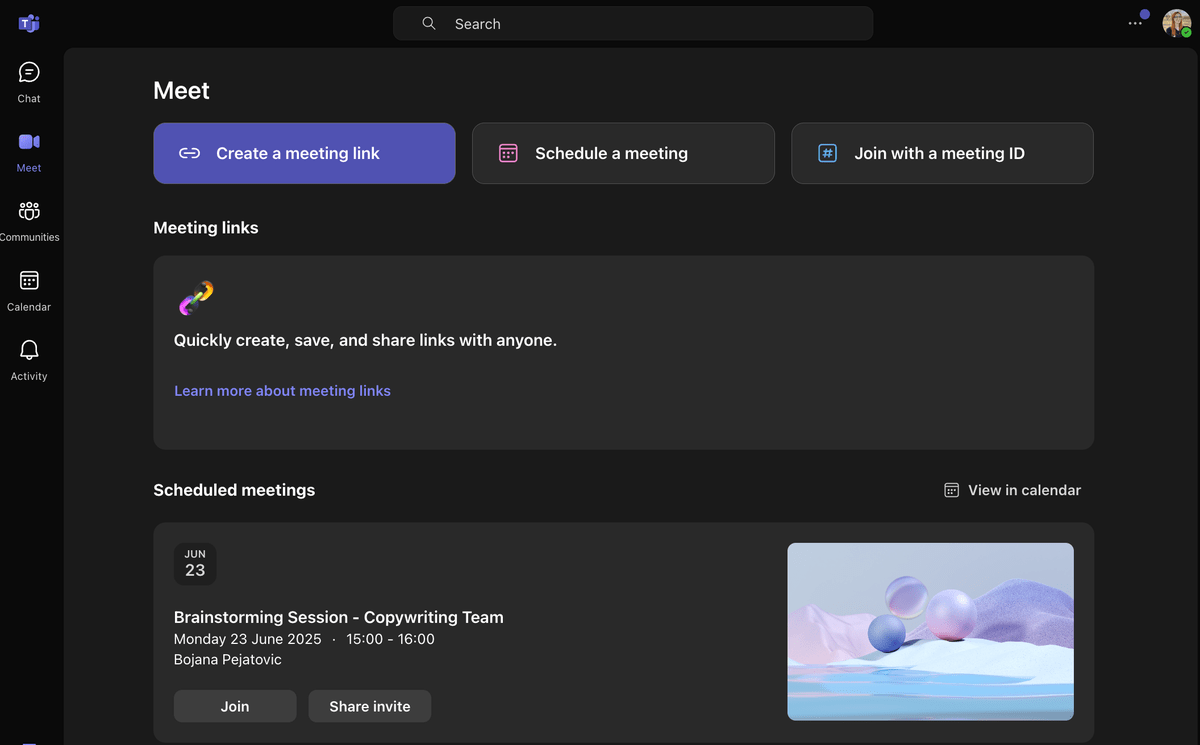
Task: Click the JUN 23 date badge
Action: point(195,564)
